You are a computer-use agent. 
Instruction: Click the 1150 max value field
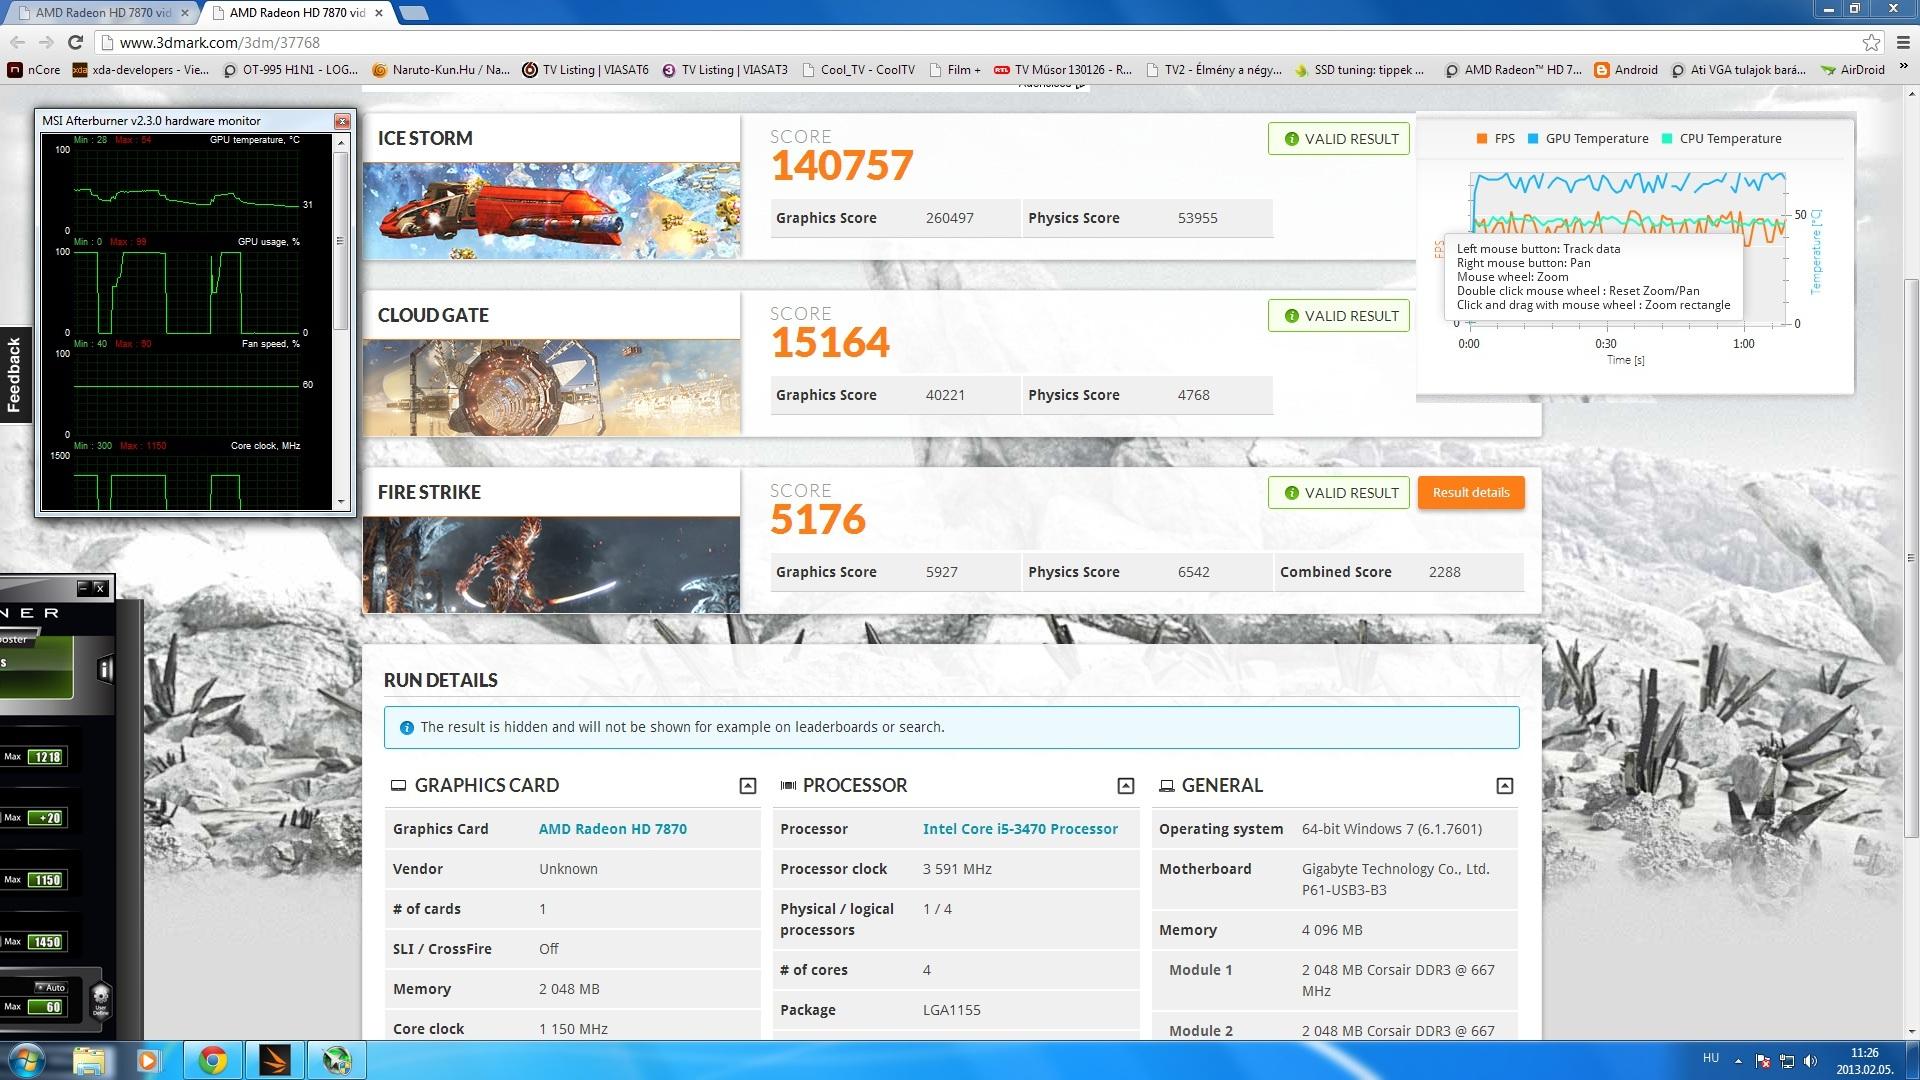(x=46, y=880)
